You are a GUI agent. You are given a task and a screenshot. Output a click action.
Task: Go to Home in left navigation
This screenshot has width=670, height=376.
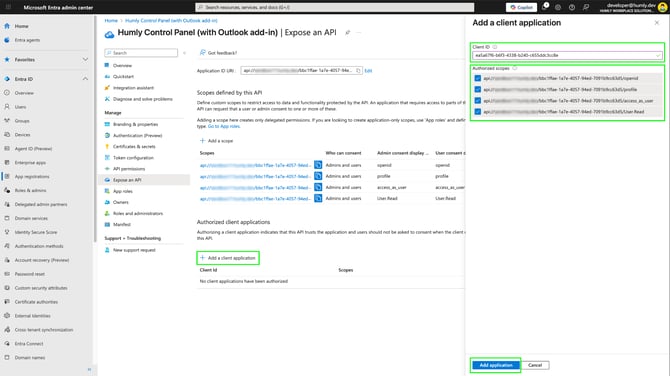tap(21, 26)
